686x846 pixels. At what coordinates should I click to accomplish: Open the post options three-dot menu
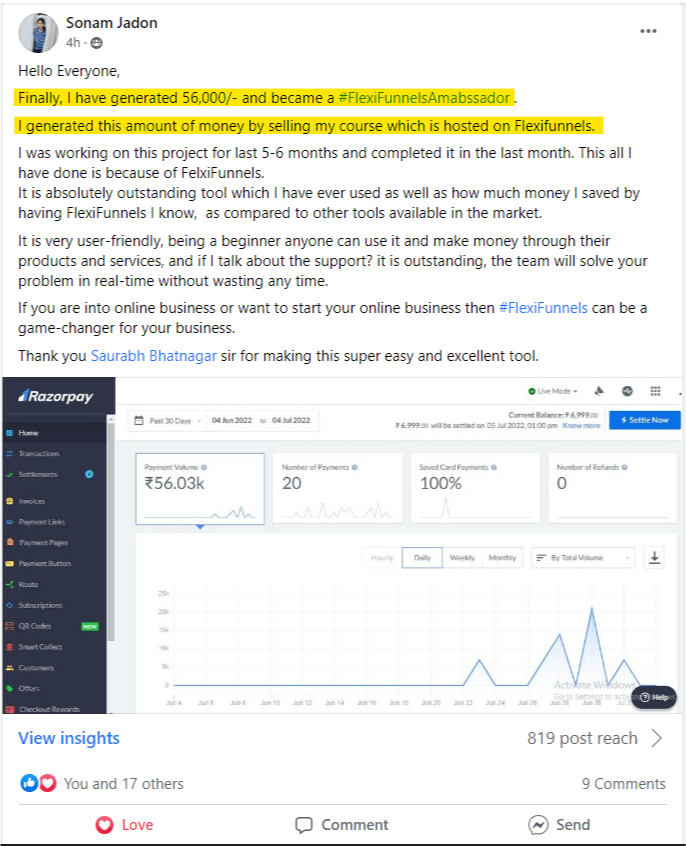(x=648, y=31)
